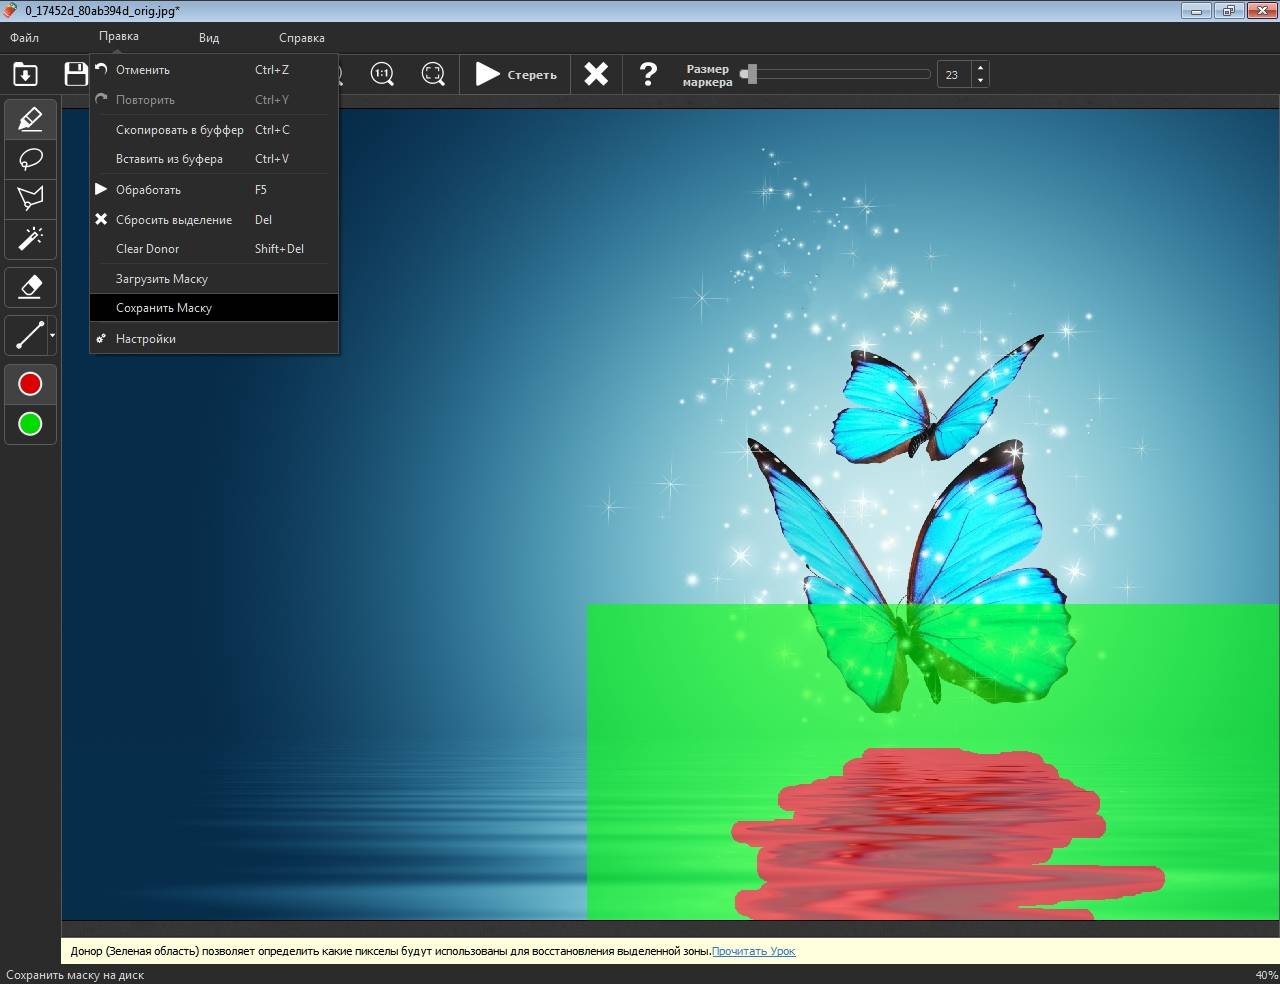The image size is (1280, 984).
Task: Choose the red mask color circle
Action: coord(30,384)
